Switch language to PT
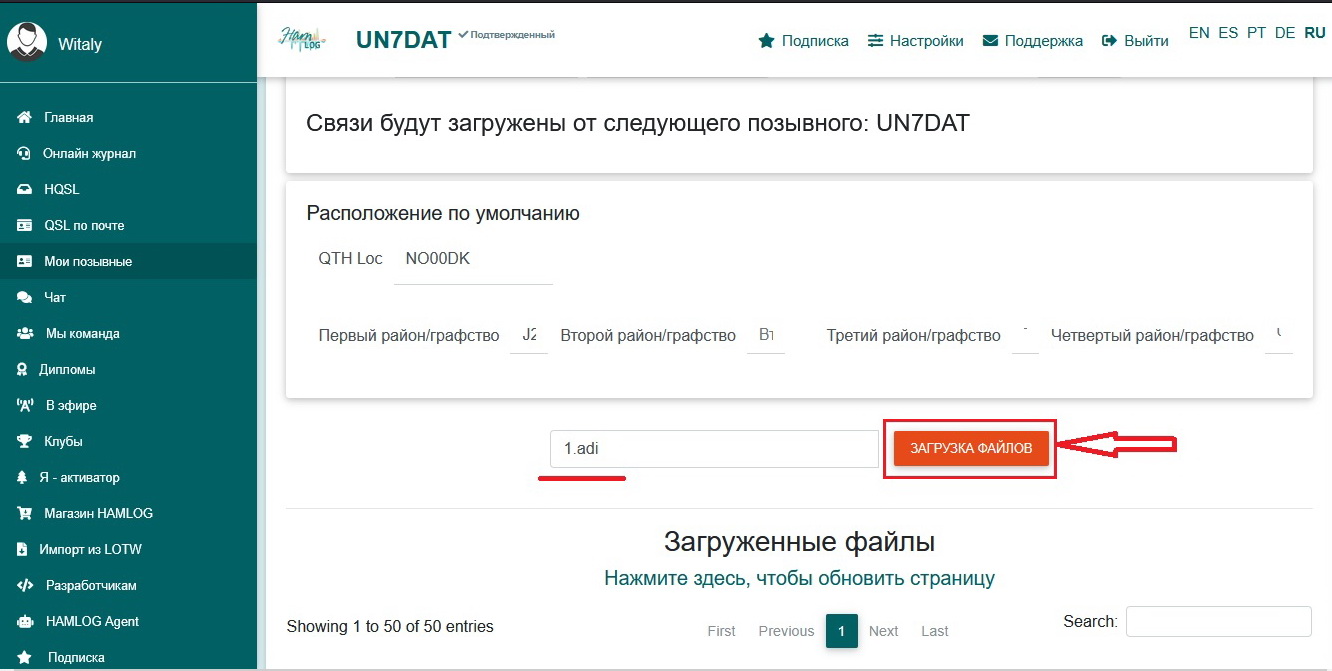The image size is (1332, 671). [1256, 33]
